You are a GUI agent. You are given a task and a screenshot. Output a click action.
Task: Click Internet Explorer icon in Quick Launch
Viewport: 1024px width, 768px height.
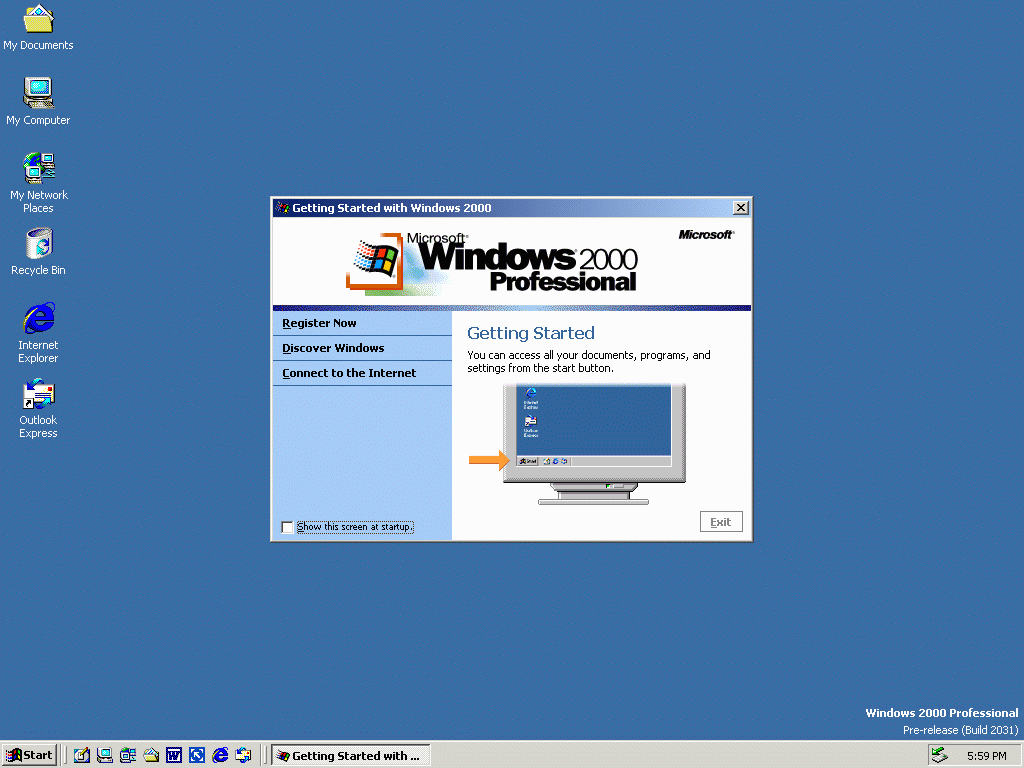pyautogui.click(x=220, y=756)
